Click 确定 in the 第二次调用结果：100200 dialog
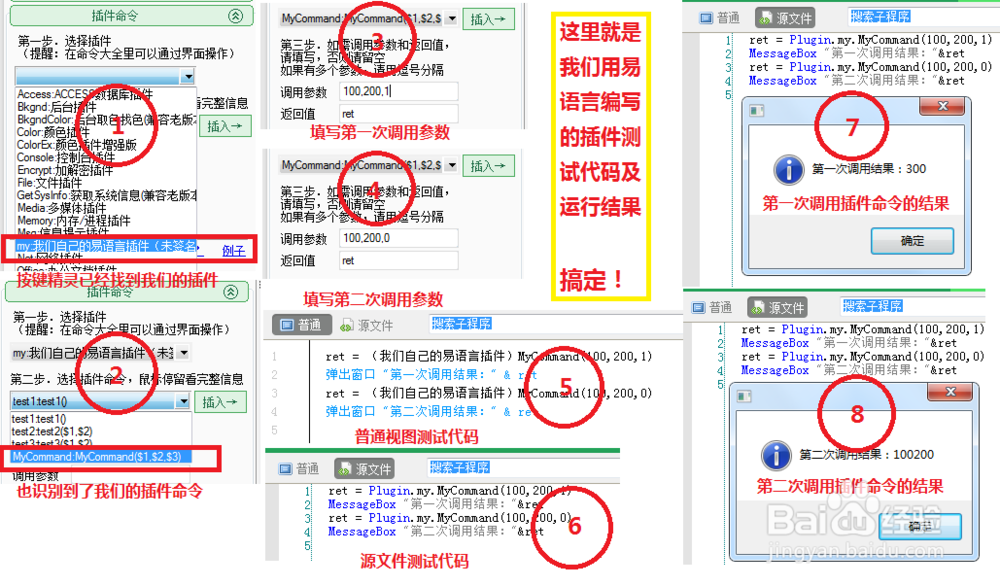The width and height of the screenshot is (1000, 586). 920,526
